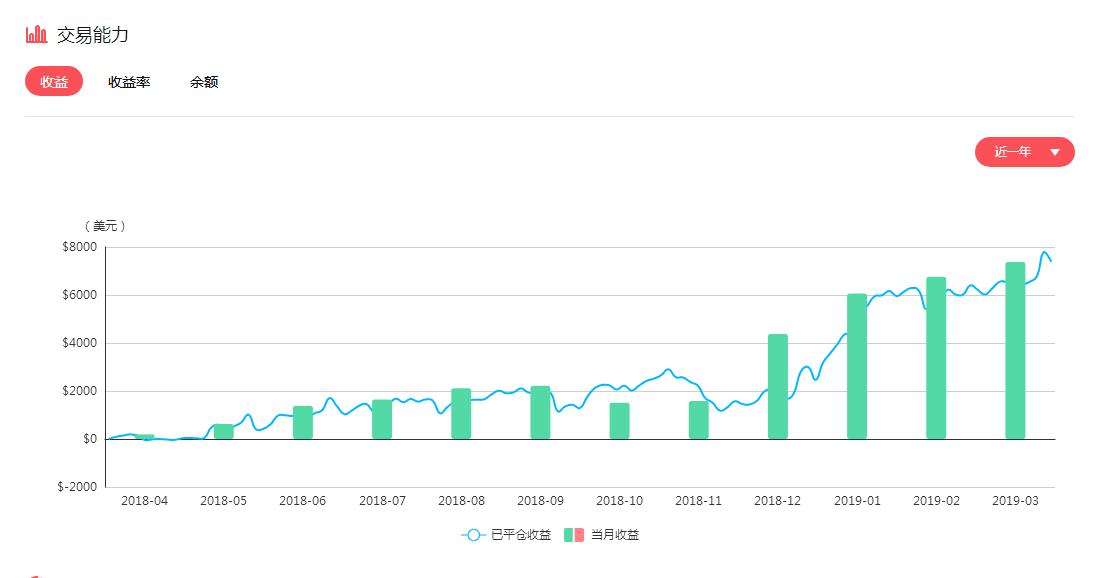The width and height of the screenshot is (1099, 578).
Task: Toggle the 当月收益 legend bar series
Action: pos(601,535)
